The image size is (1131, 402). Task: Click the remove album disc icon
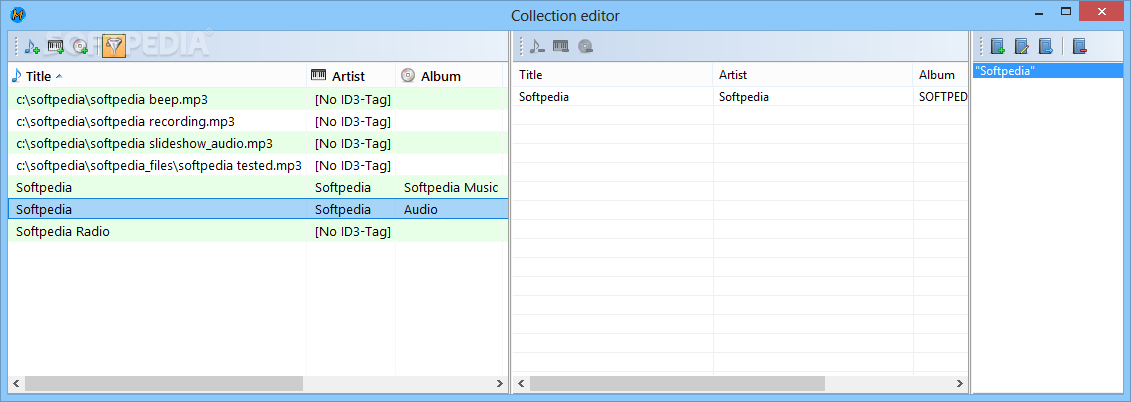click(585, 47)
